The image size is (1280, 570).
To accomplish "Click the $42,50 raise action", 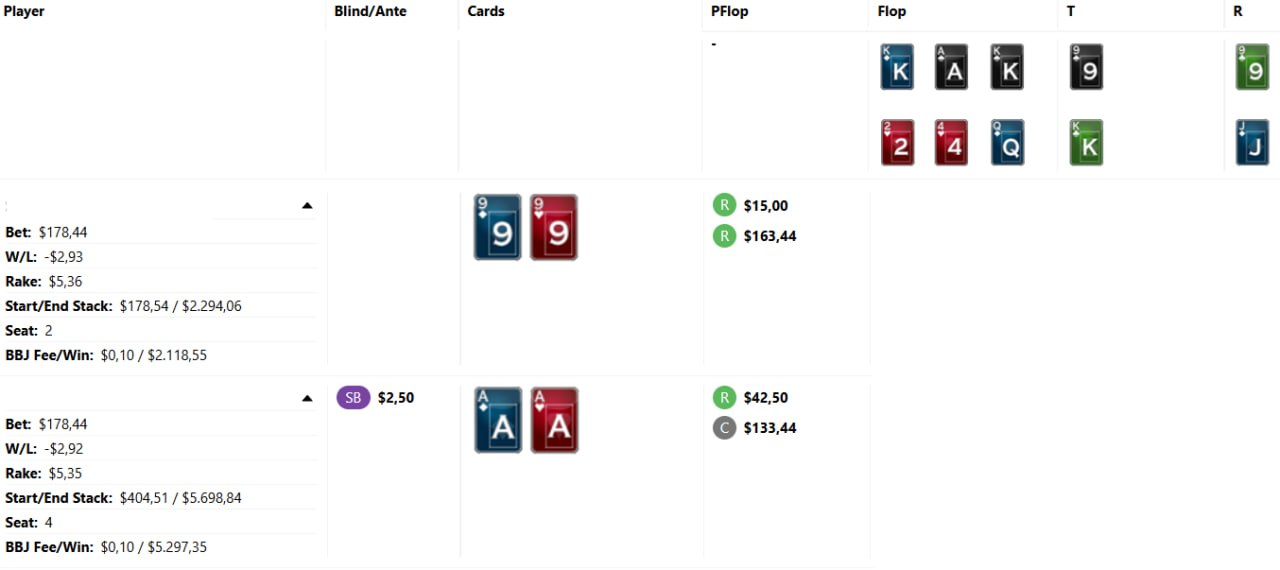I will coord(765,398).
